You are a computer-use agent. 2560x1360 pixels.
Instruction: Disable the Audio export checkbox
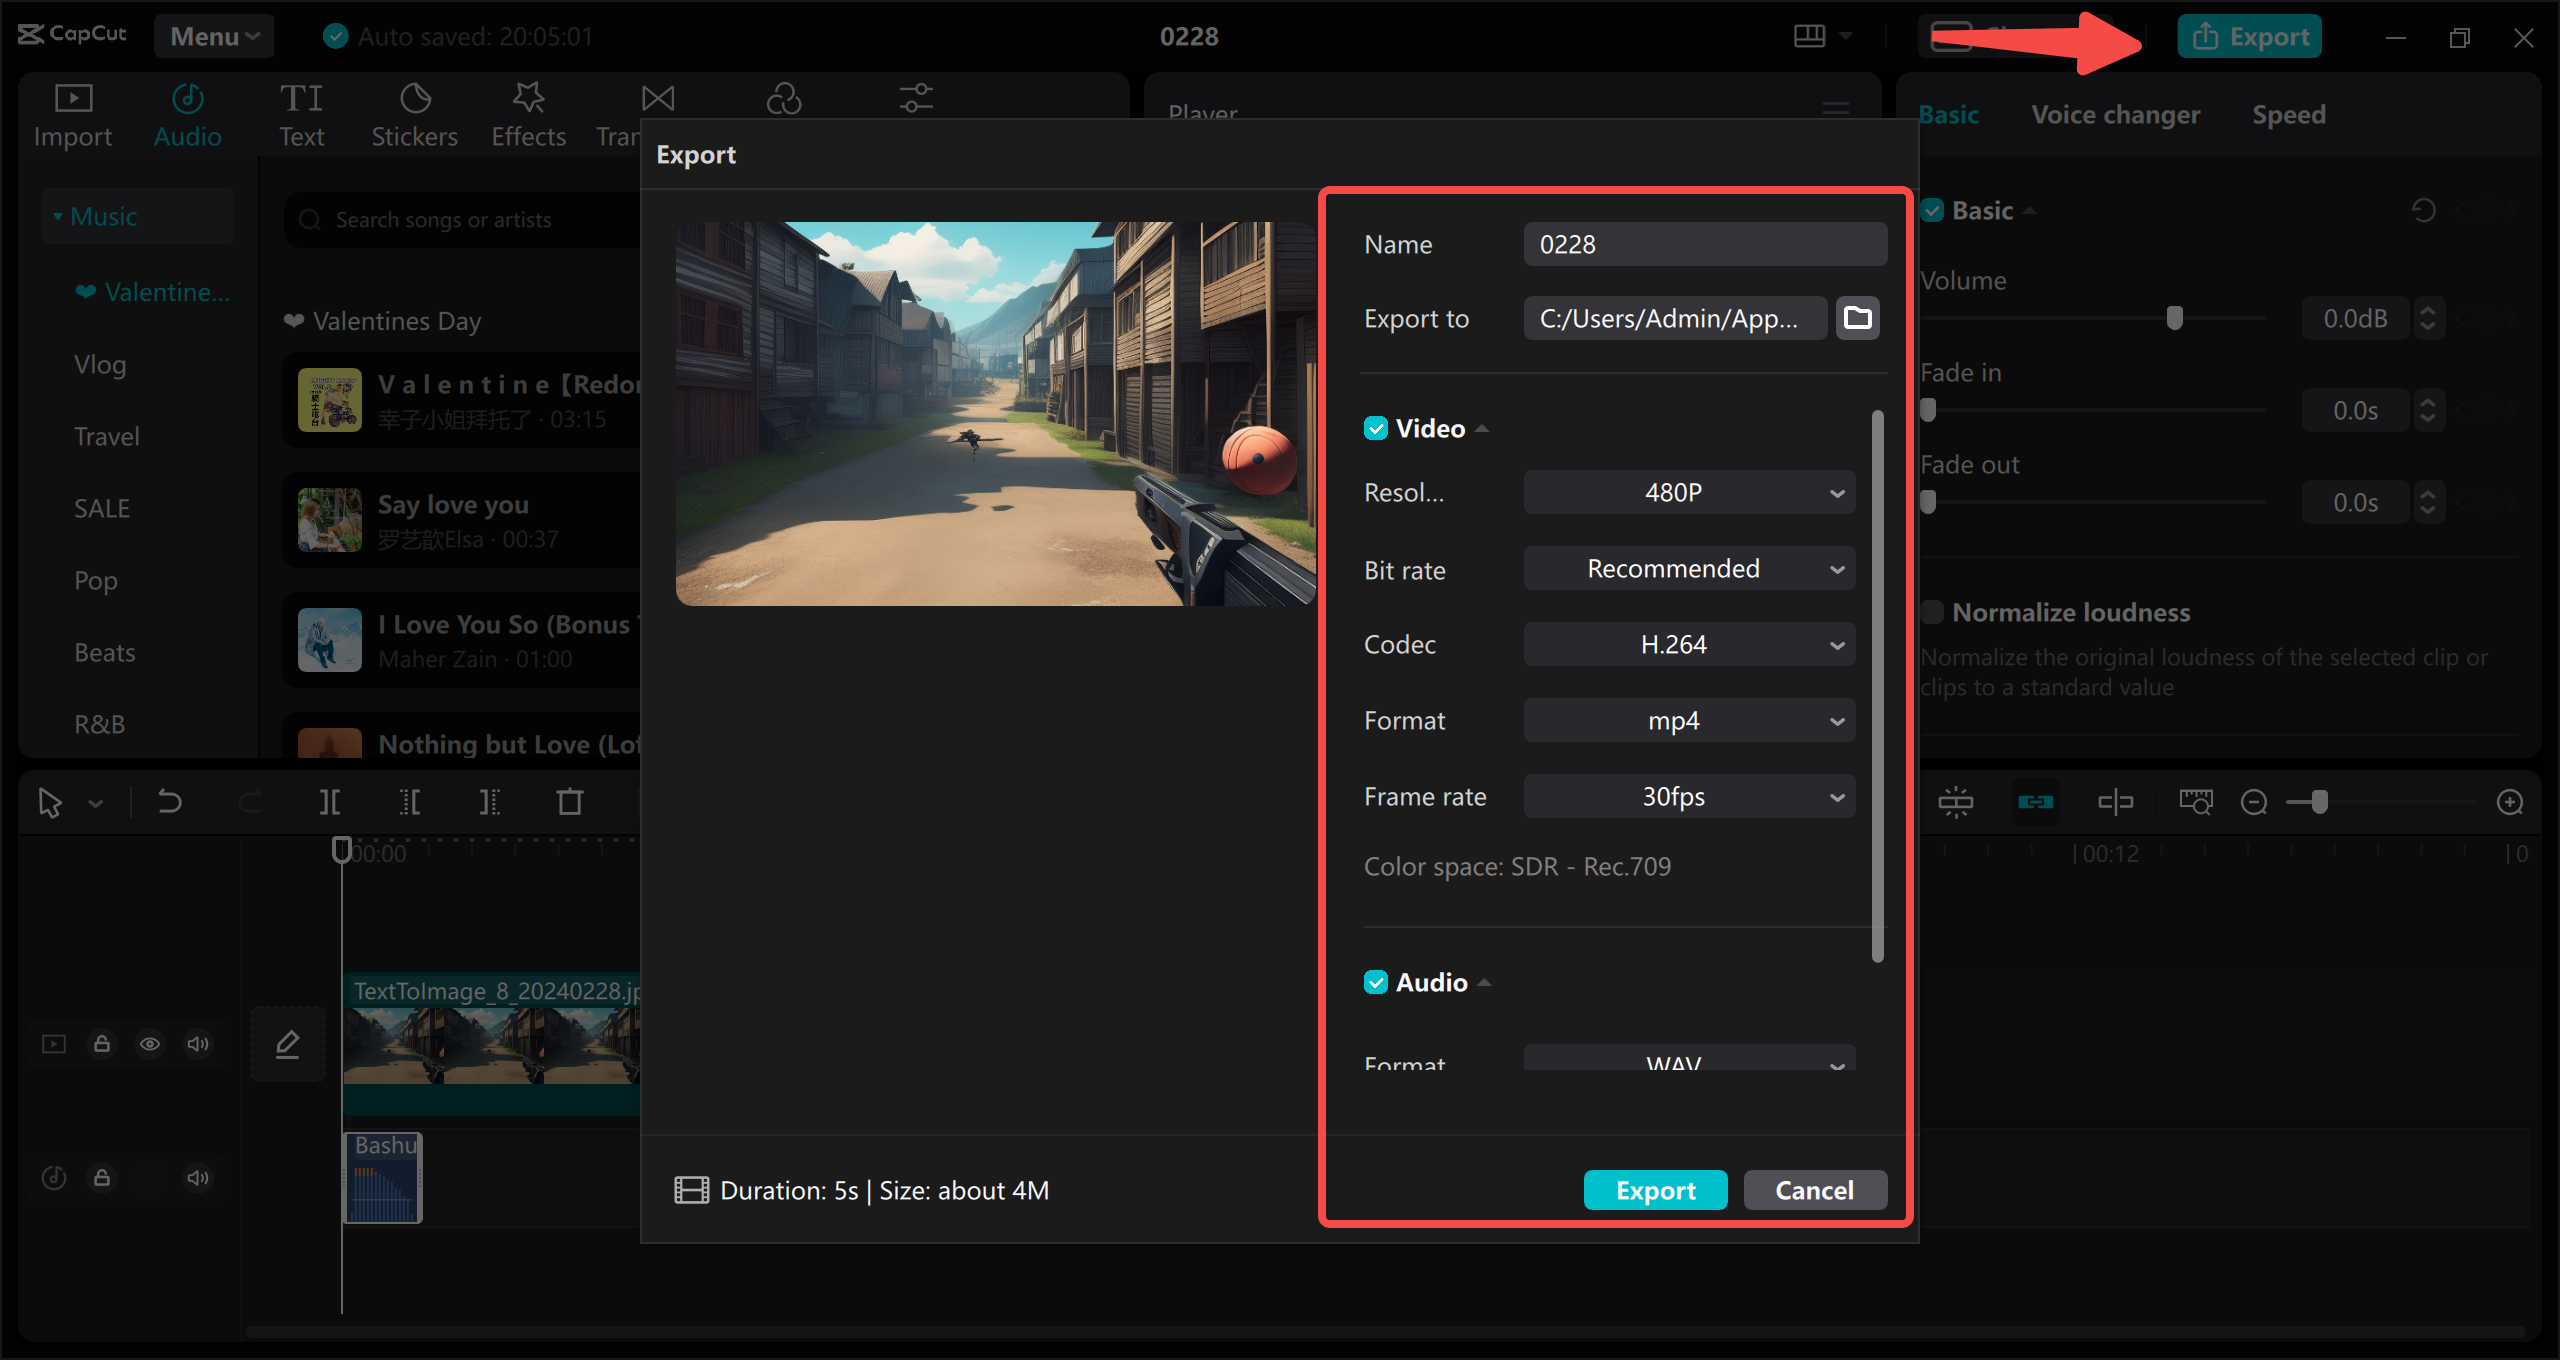1376,982
